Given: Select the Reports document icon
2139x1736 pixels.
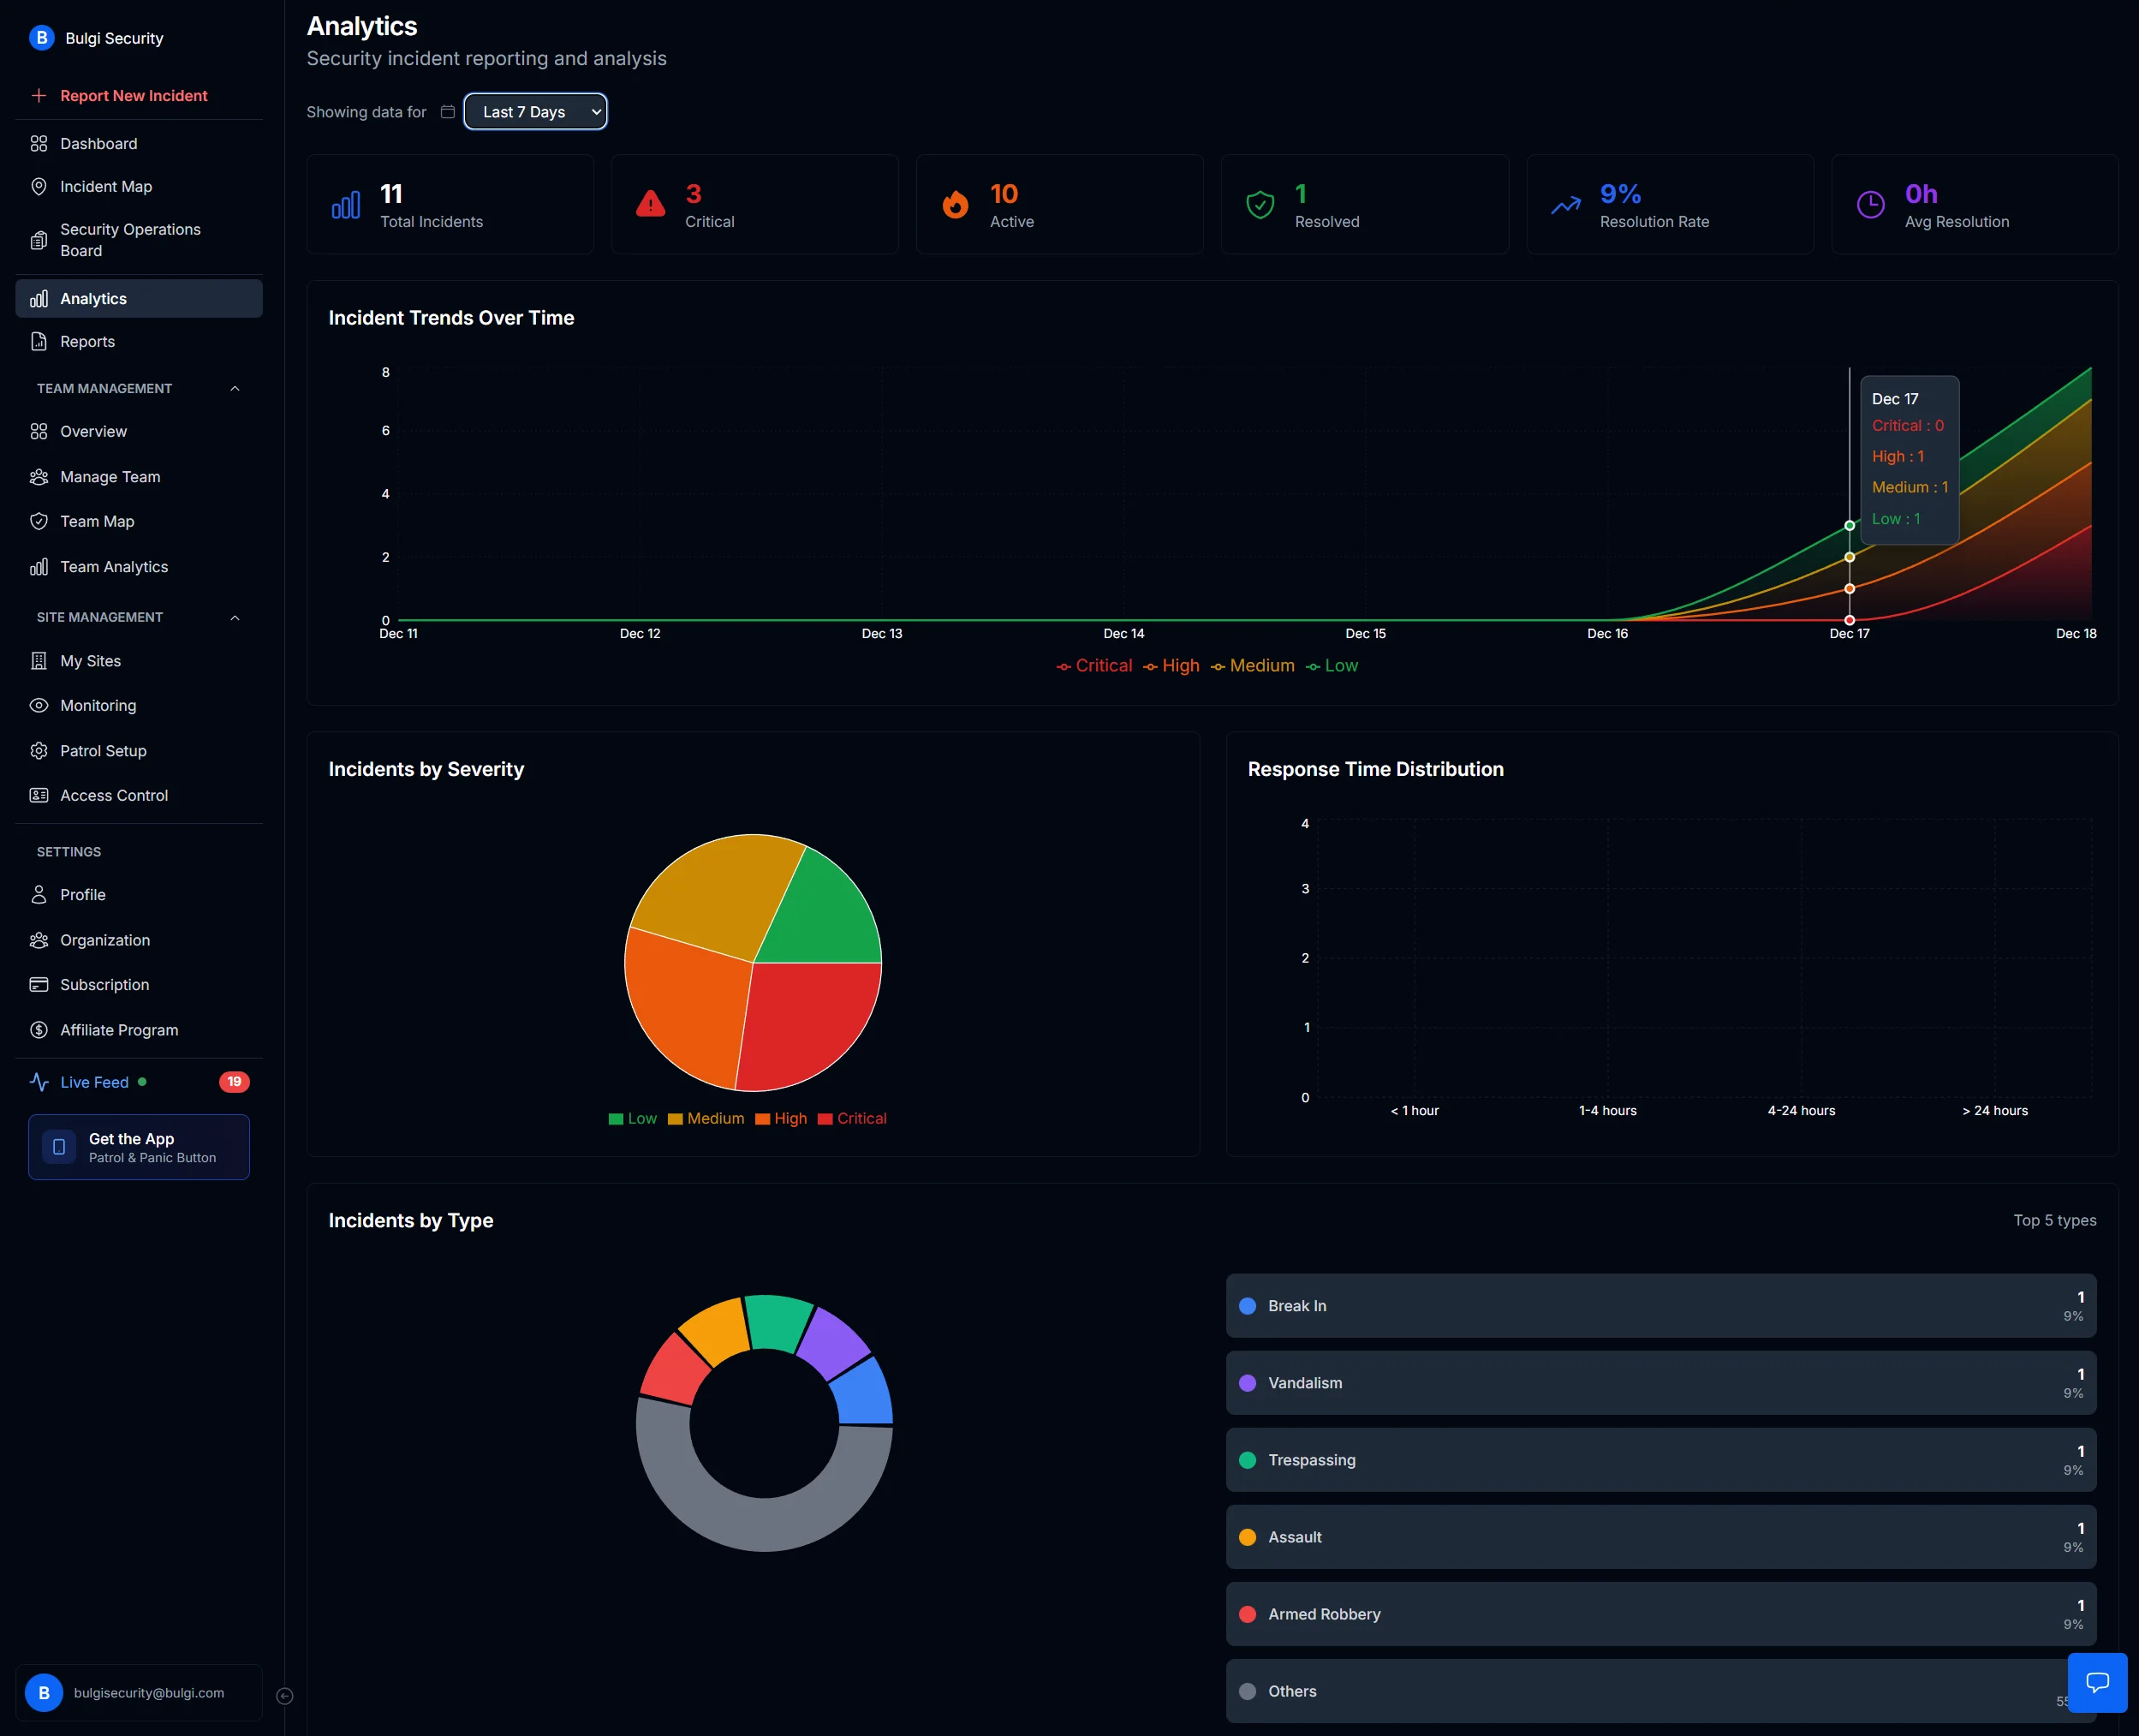Looking at the screenshot, I should tap(38, 341).
